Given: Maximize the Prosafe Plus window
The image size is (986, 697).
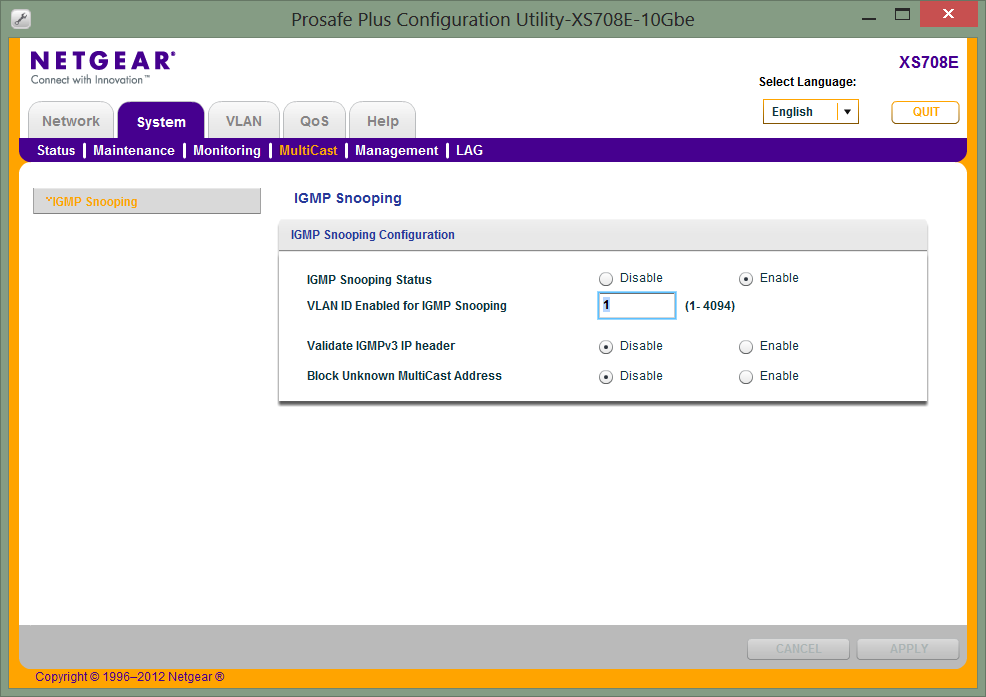Looking at the screenshot, I should click(902, 14).
